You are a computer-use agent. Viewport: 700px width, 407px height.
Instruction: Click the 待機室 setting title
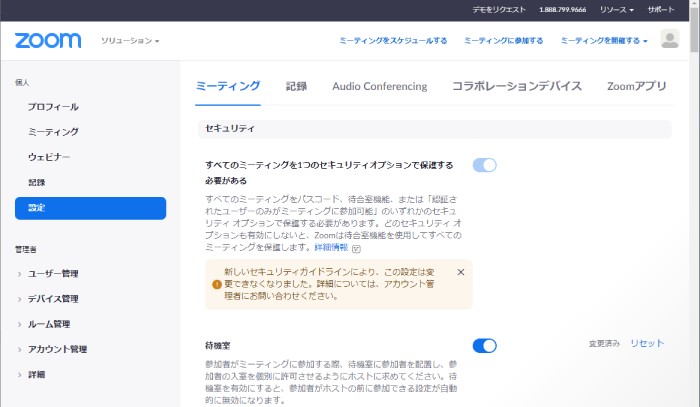pyautogui.click(x=218, y=345)
